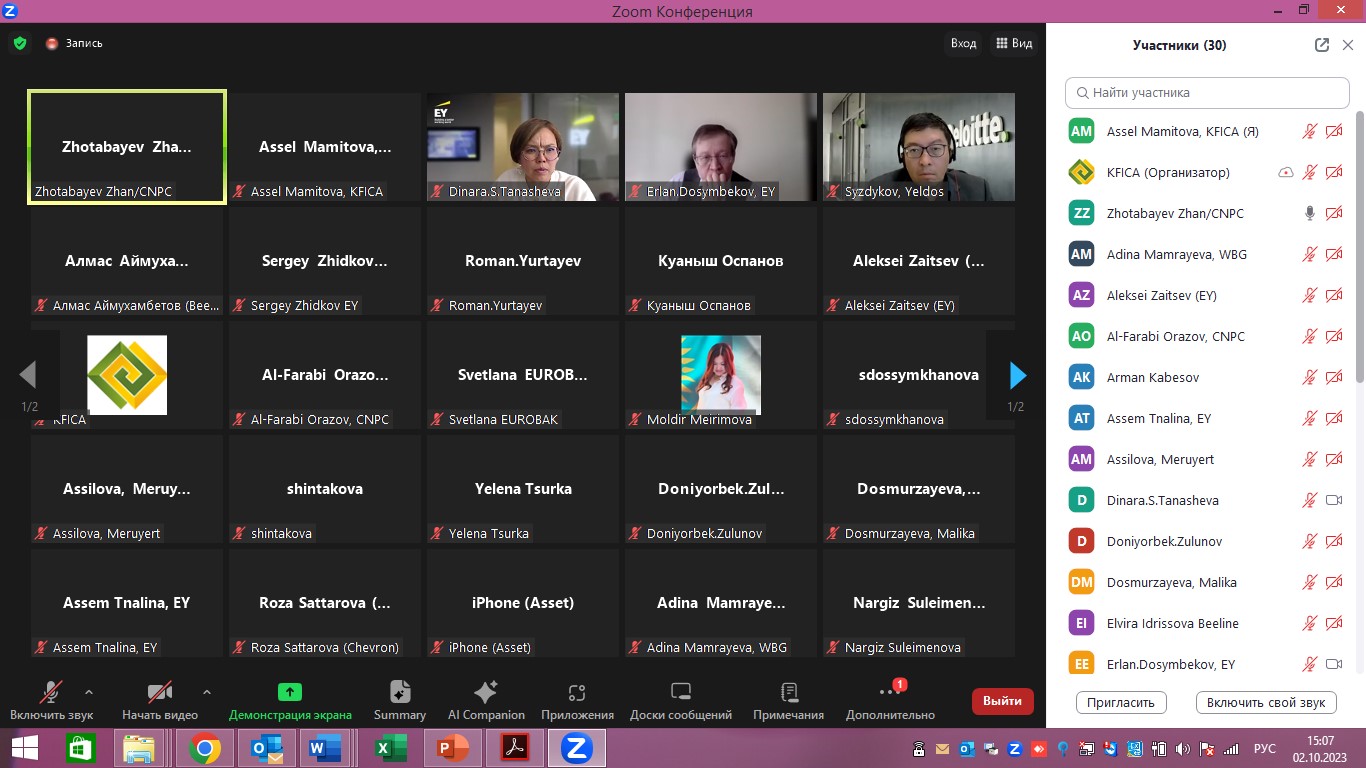This screenshot has width=1366, height=768.
Task: Click Пригласить invite button
Action: (x=1121, y=702)
